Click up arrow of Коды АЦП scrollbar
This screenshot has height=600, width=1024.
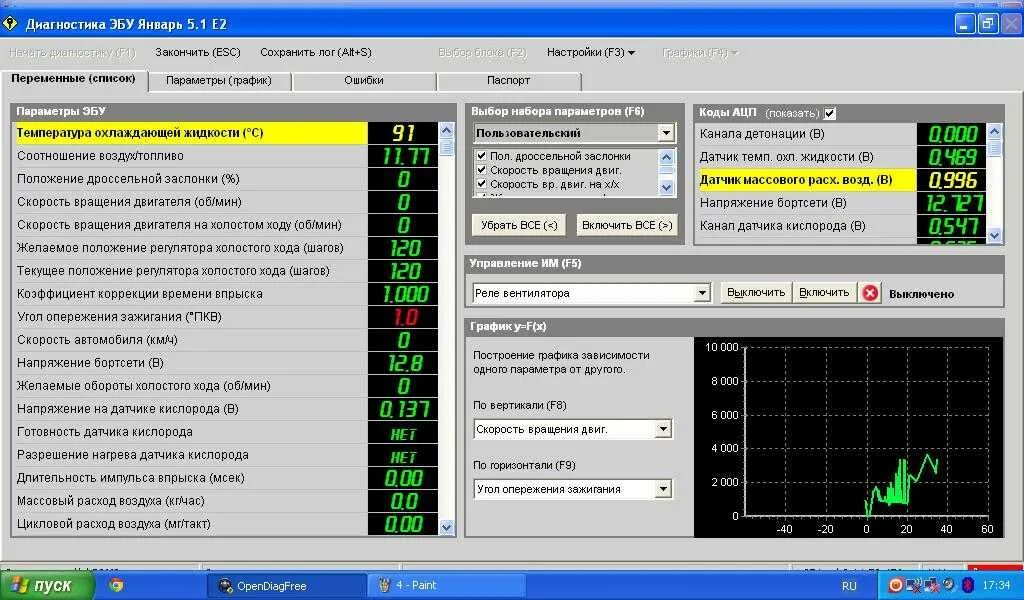995,131
